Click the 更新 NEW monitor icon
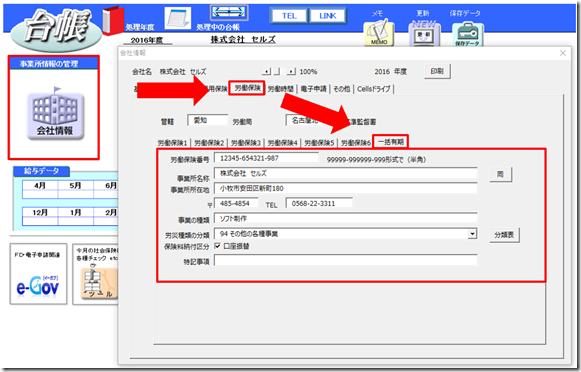Screen dimensions: 581x372 point(424,34)
